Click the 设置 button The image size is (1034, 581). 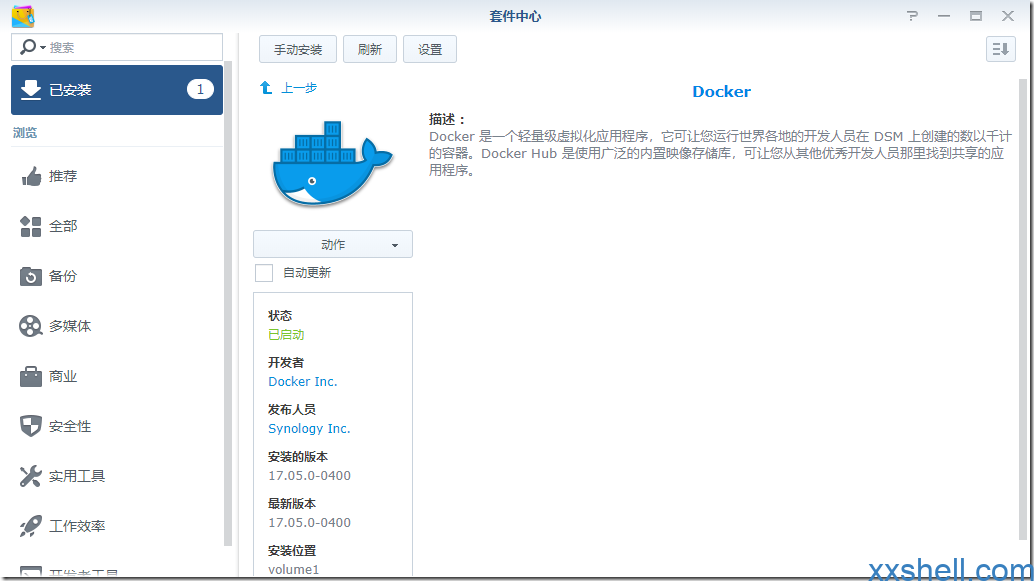(x=430, y=49)
